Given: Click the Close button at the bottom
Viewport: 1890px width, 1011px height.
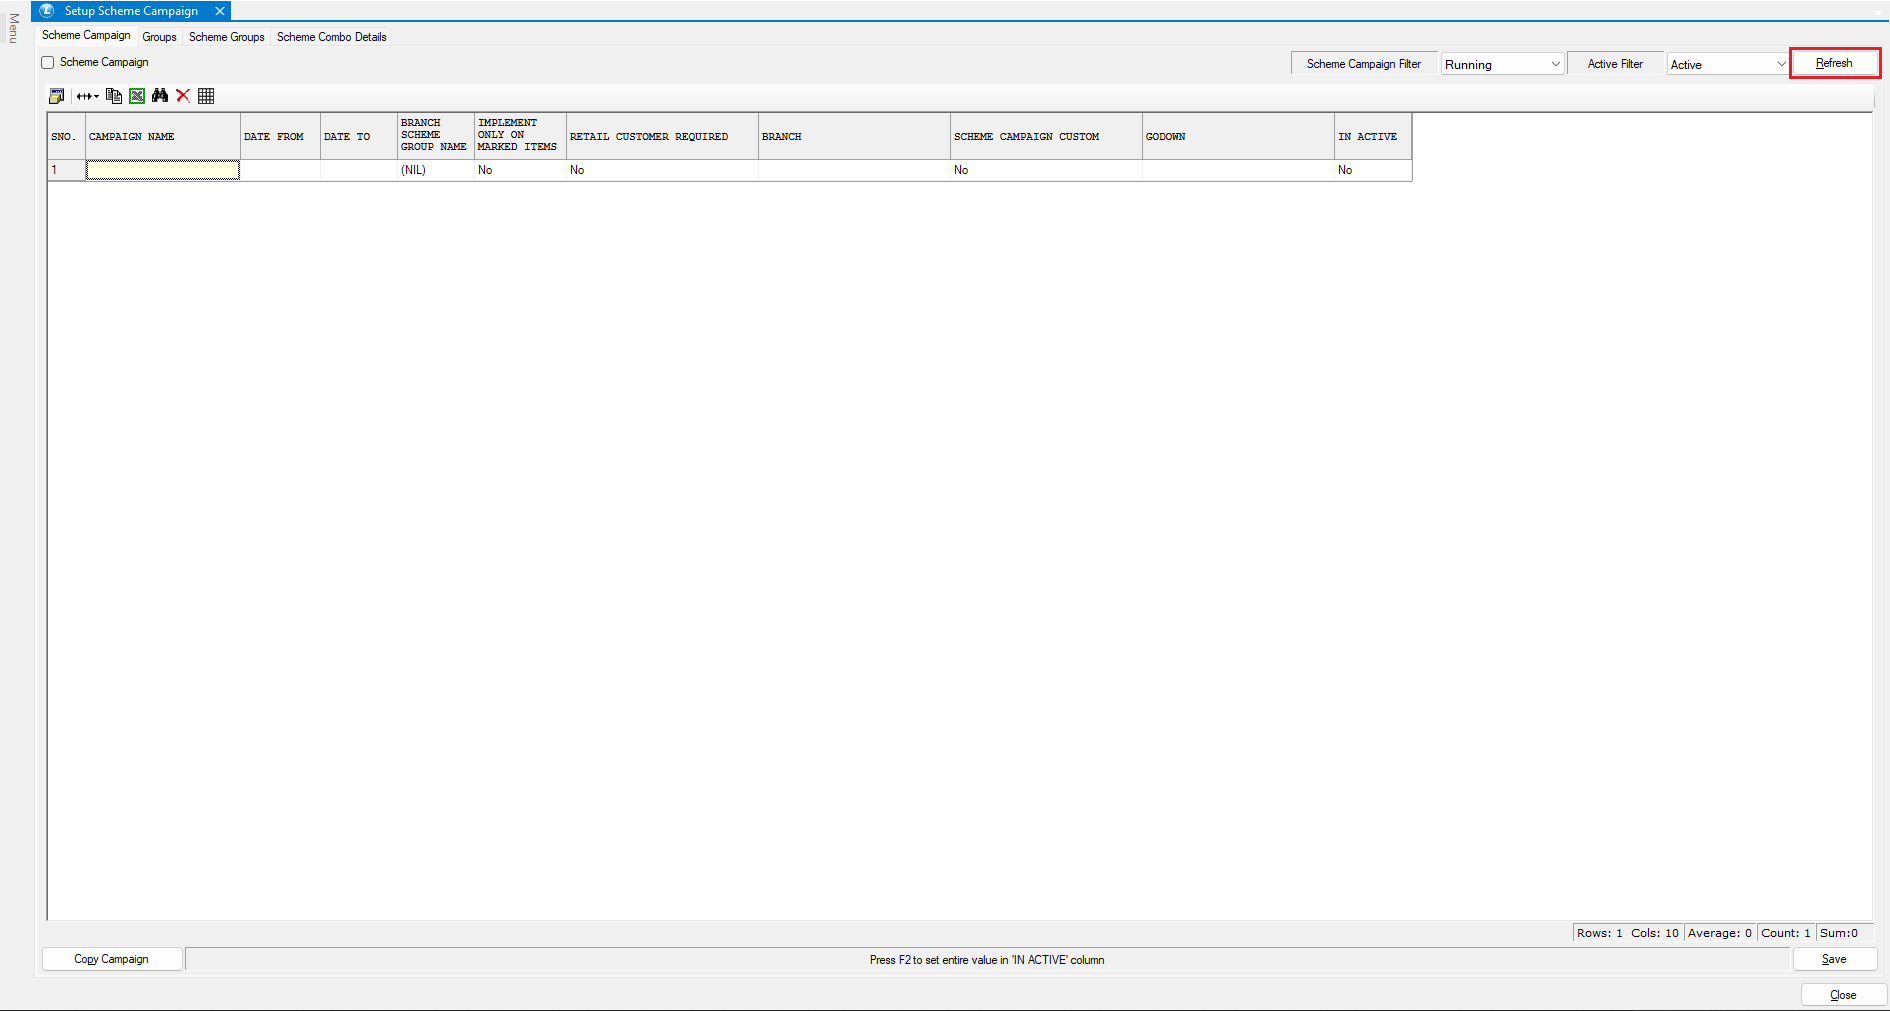Looking at the screenshot, I should point(1843,995).
